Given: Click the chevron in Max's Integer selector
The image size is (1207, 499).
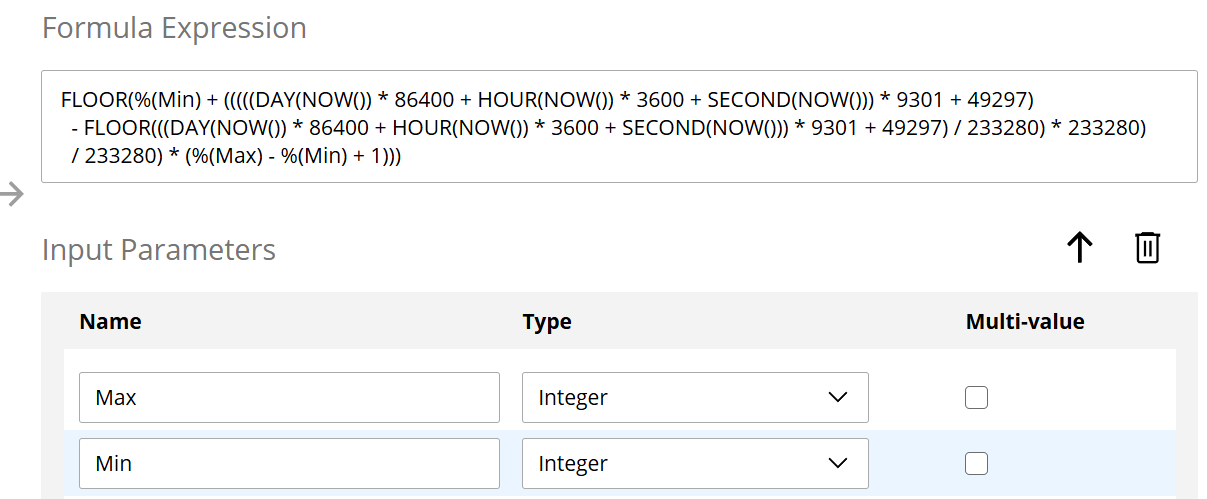Looking at the screenshot, I should point(838,398).
